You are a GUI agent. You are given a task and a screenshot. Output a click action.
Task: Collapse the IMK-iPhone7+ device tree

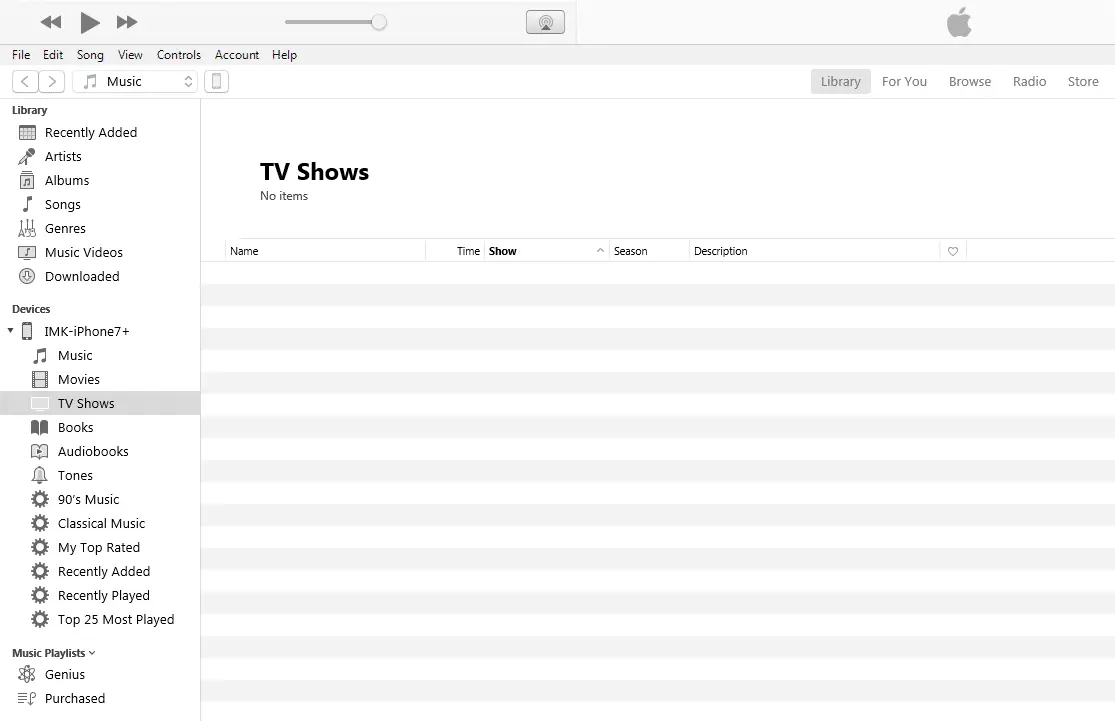click(x=11, y=331)
